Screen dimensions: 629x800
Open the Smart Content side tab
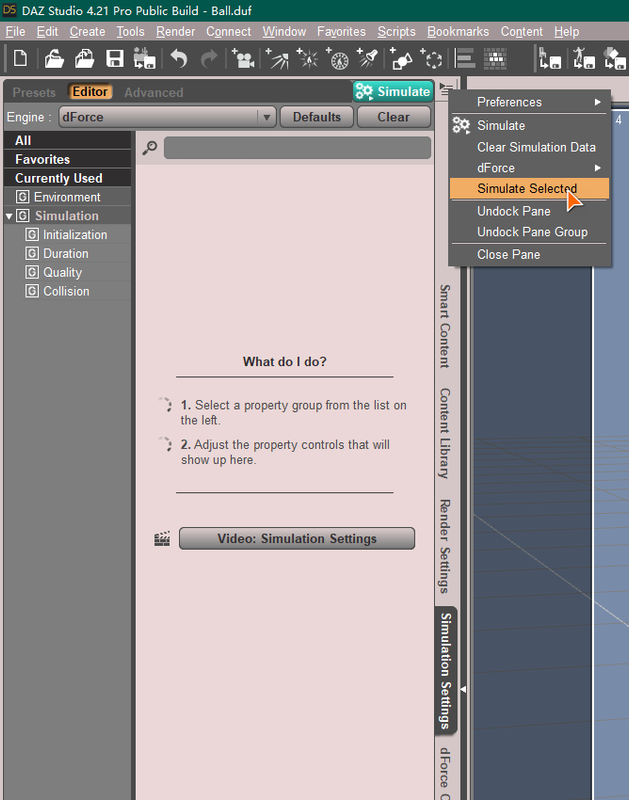point(445,327)
